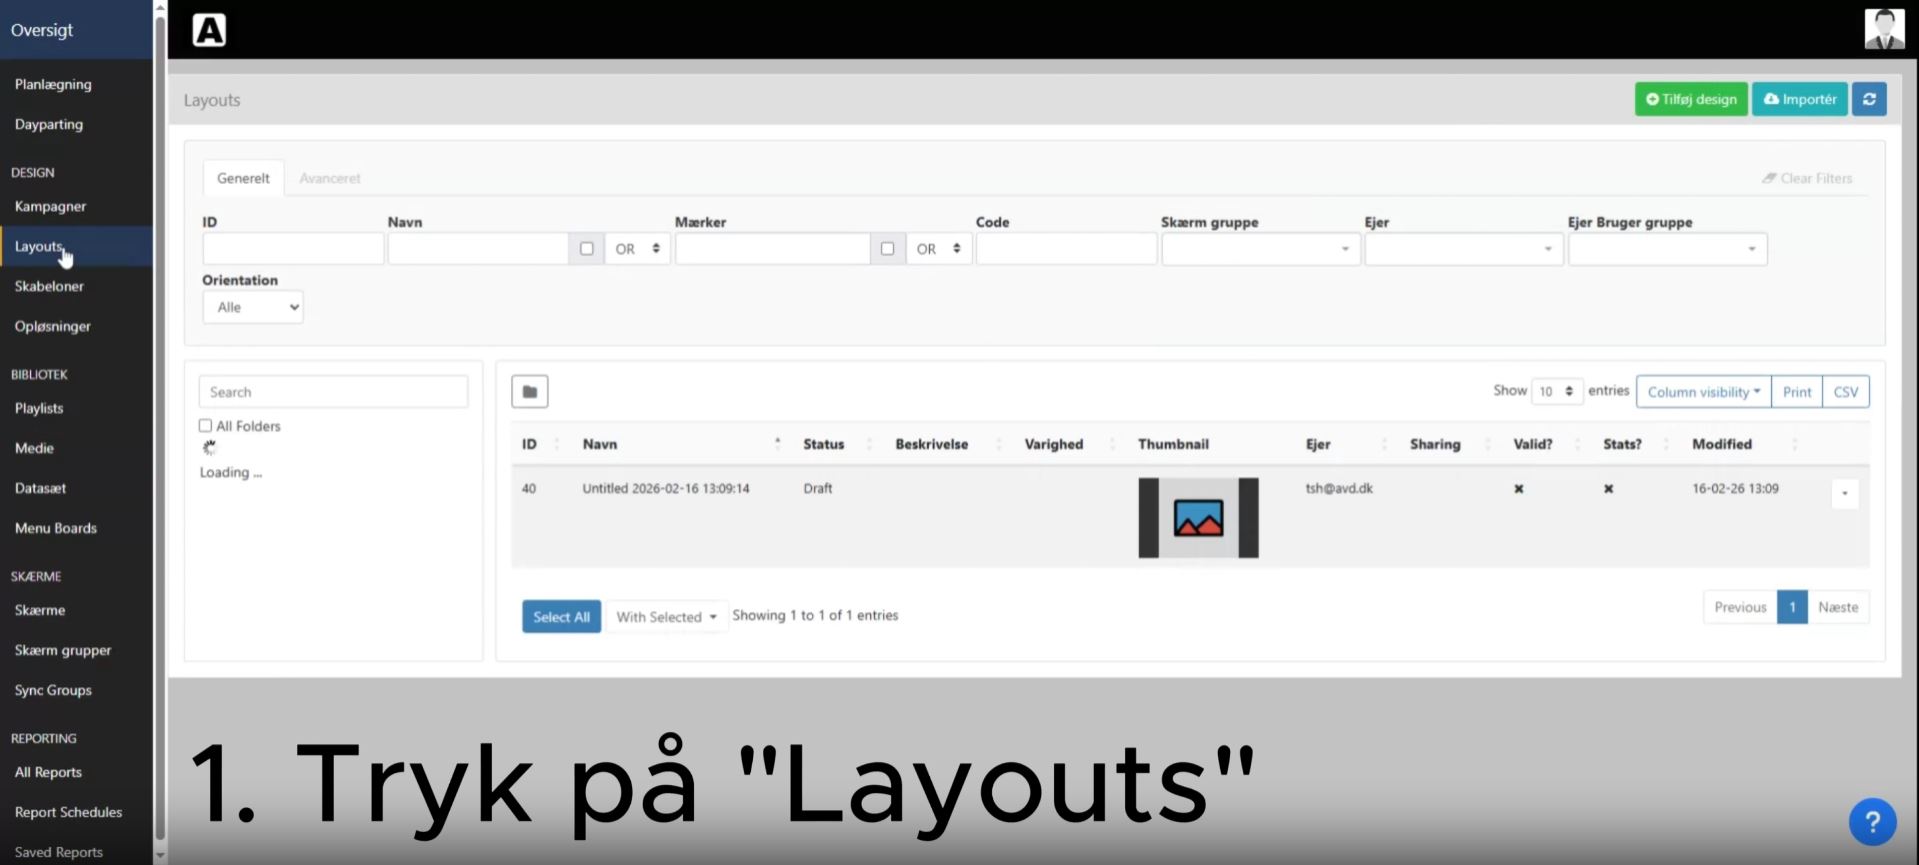Click the layout thumbnail image
The image size is (1919, 865).
1198,518
